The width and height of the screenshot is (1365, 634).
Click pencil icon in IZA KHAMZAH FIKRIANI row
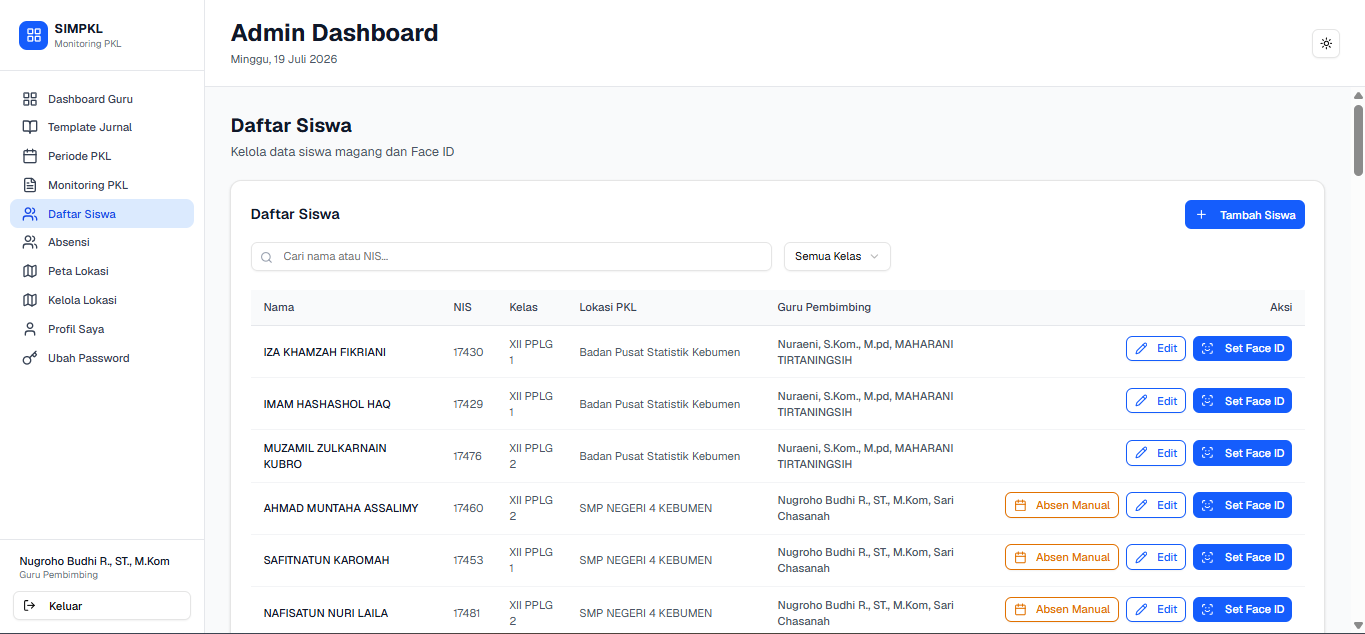[1141, 348]
